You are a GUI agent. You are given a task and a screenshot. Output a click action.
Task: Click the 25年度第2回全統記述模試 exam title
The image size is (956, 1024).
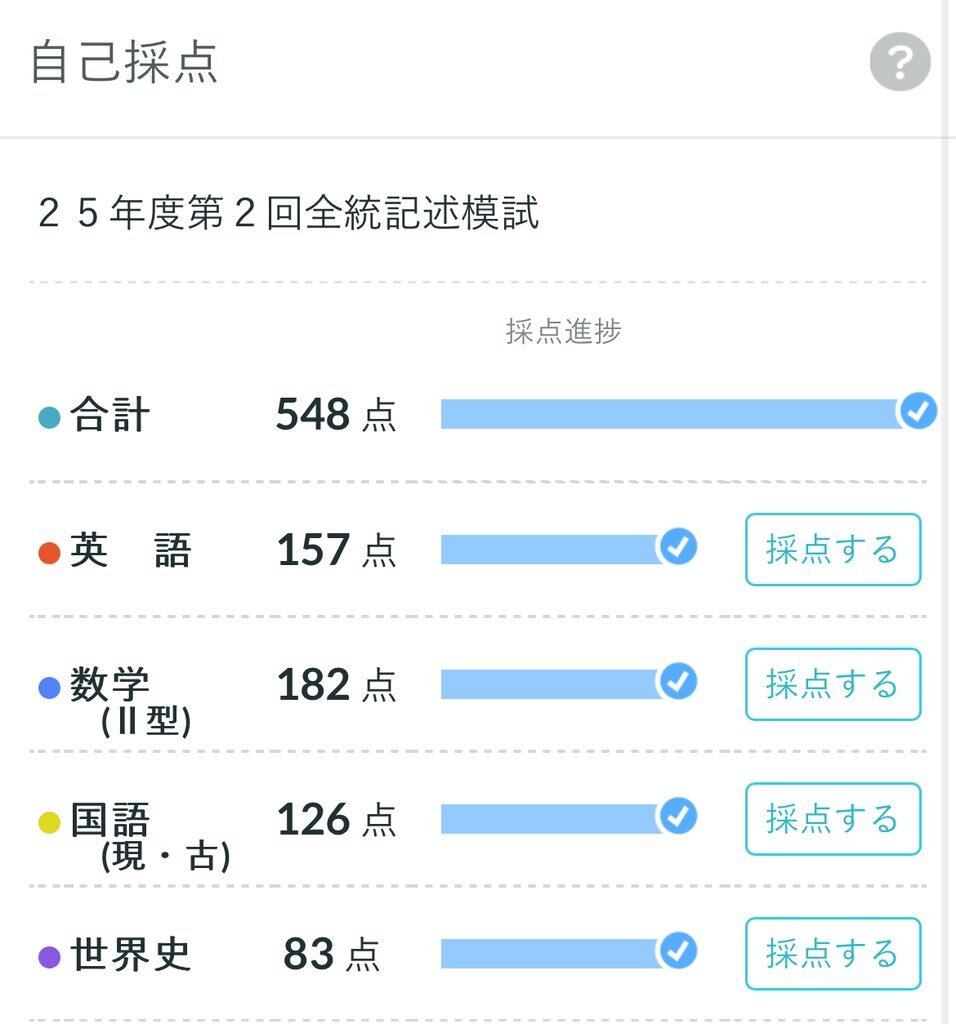point(288,215)
